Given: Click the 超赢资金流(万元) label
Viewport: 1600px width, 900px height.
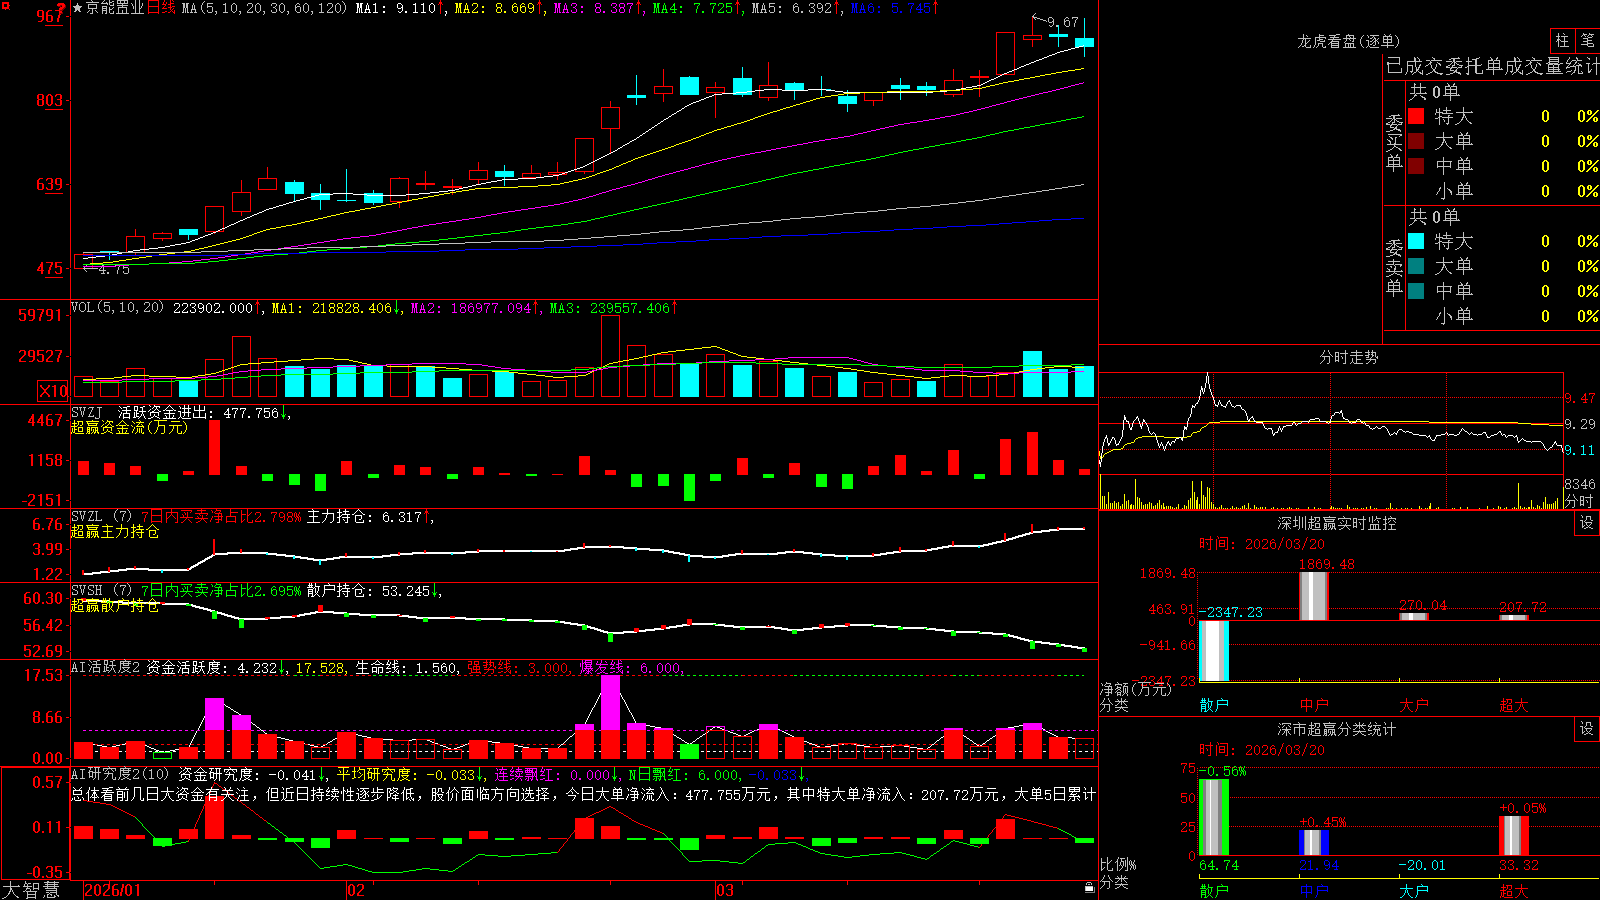Looking at the screenshot, I should pos(129,427).
